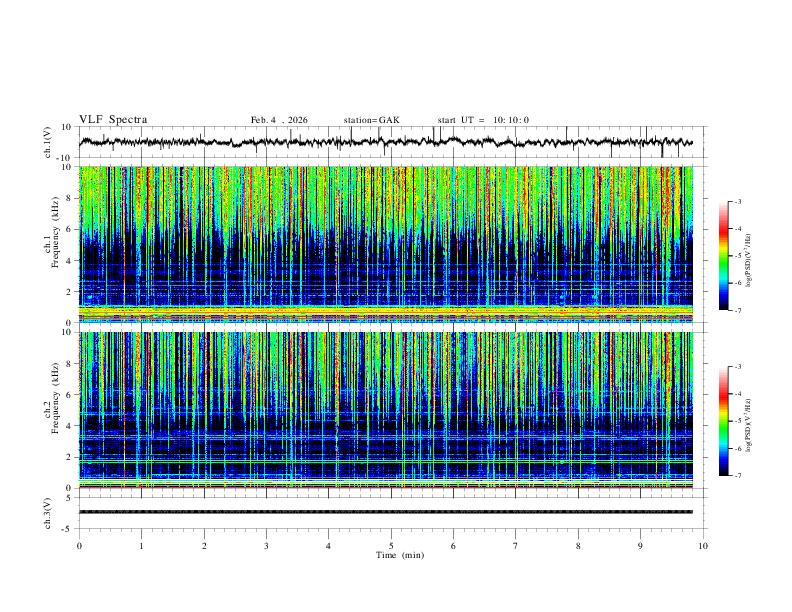Screen dimensions: 792x612
Task: Select the date text "Feb. 4 , 2026"
Action: [x=279, y=120]
